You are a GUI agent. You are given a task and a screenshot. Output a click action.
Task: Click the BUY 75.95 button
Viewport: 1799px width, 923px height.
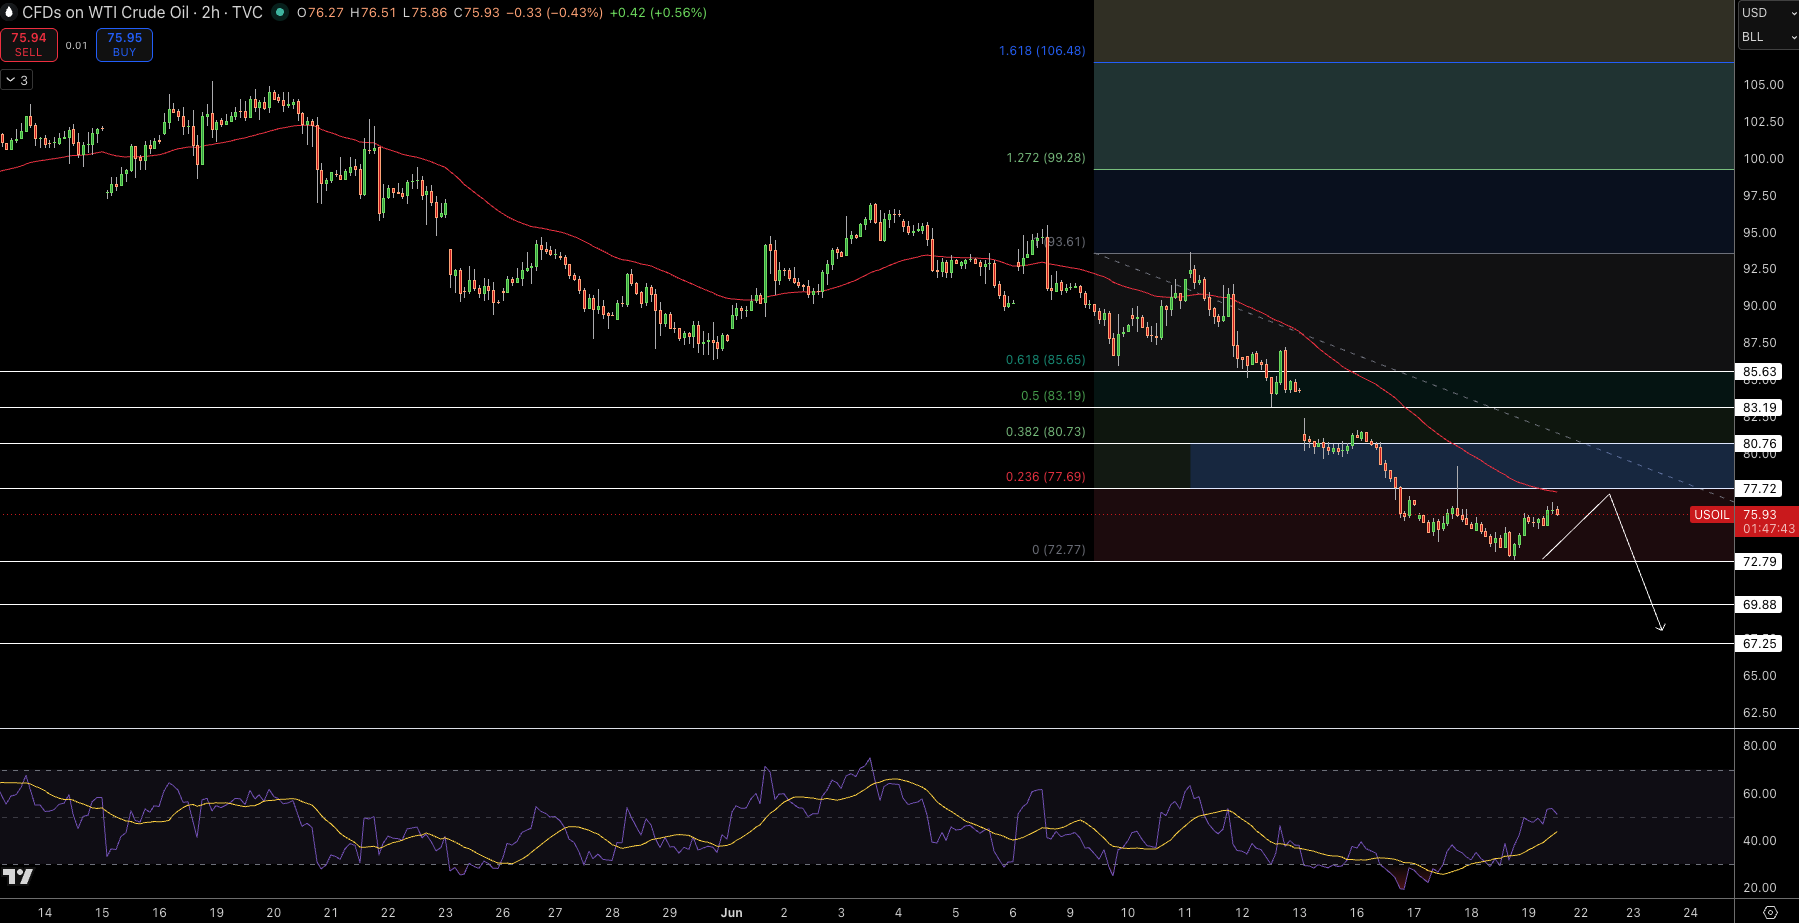124,45
